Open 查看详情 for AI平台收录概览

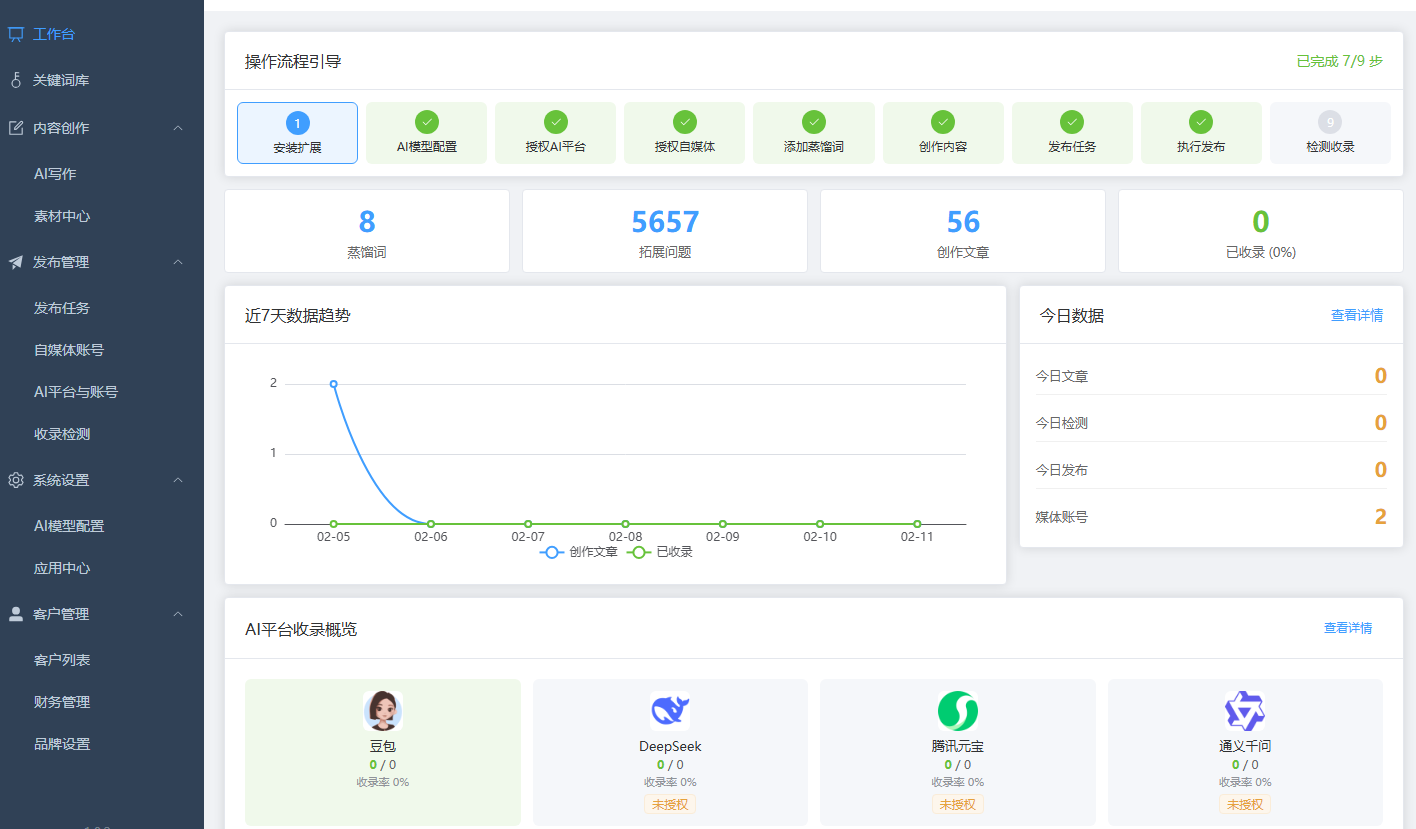[x=1347, y=628]
